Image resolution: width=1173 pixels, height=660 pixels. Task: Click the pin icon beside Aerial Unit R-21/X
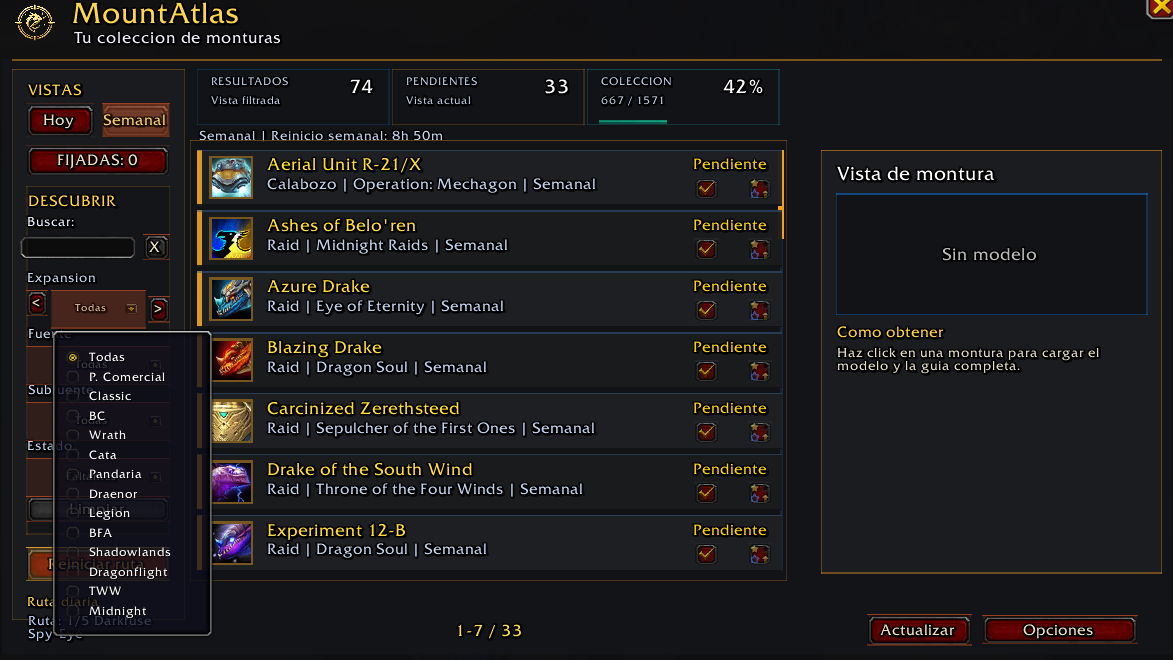759,189
